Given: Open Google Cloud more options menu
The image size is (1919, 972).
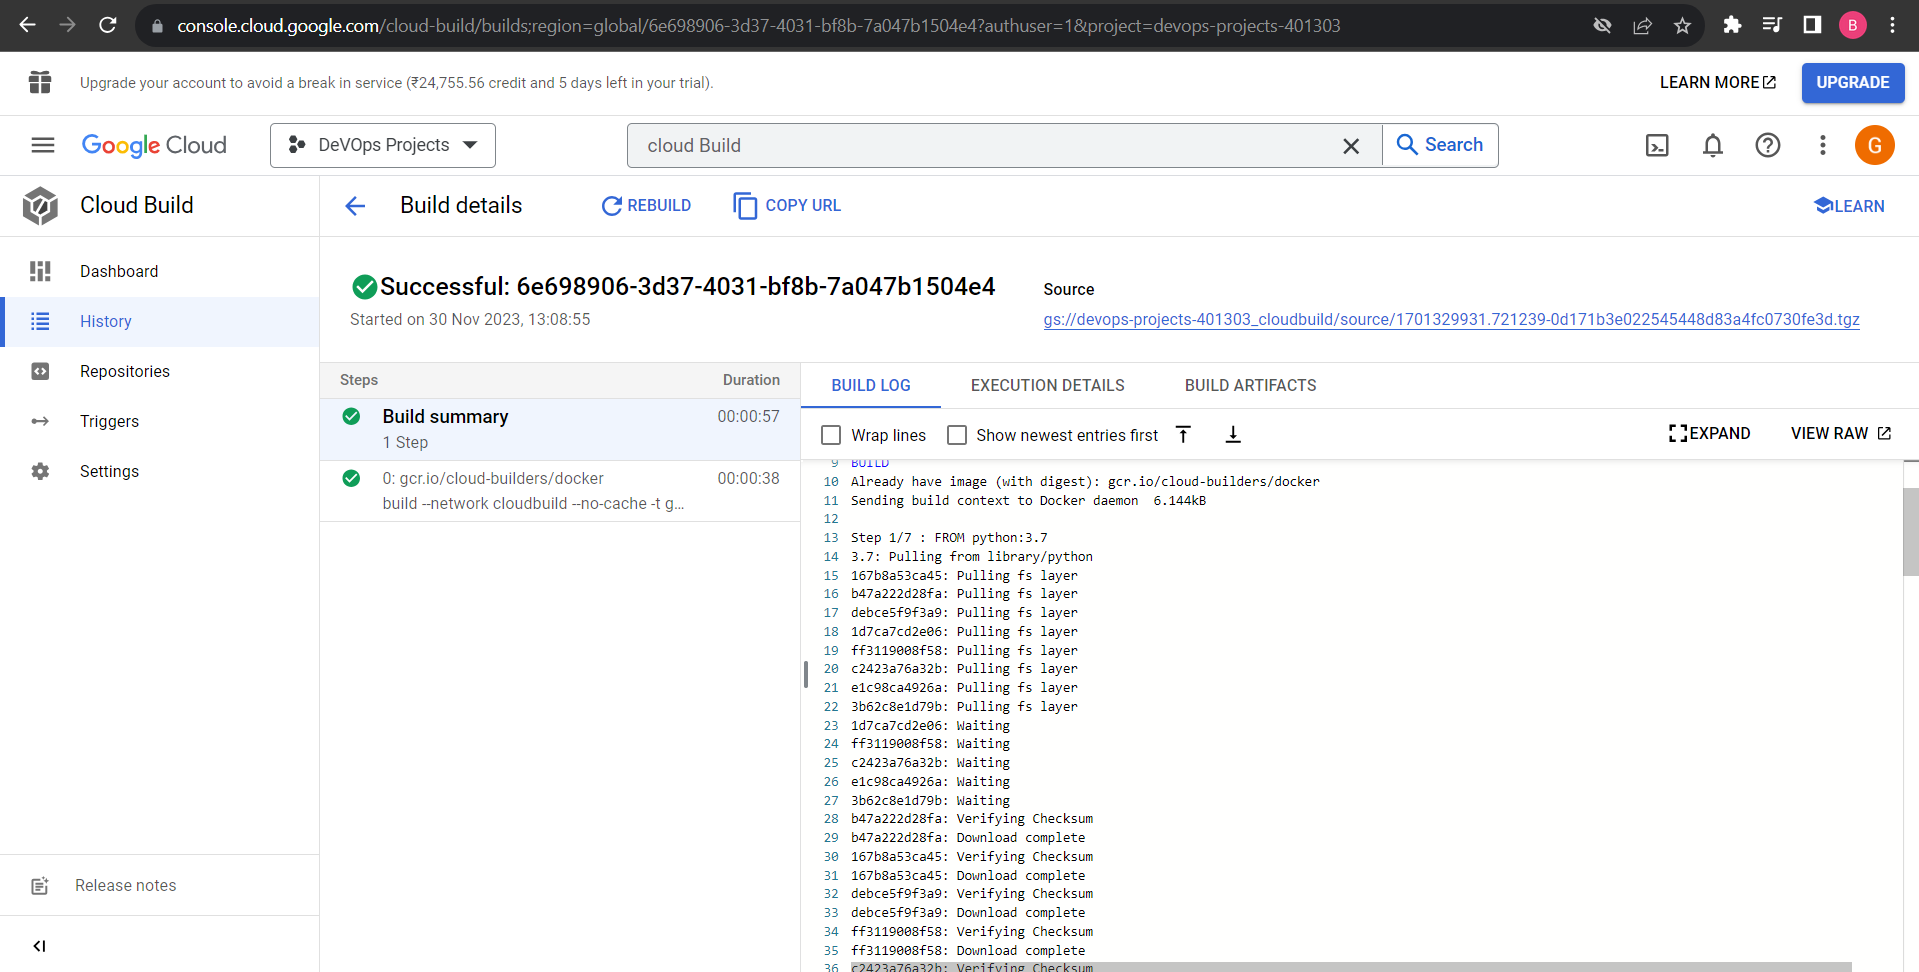Looking at the screenshot, I should pos(1823,146).
